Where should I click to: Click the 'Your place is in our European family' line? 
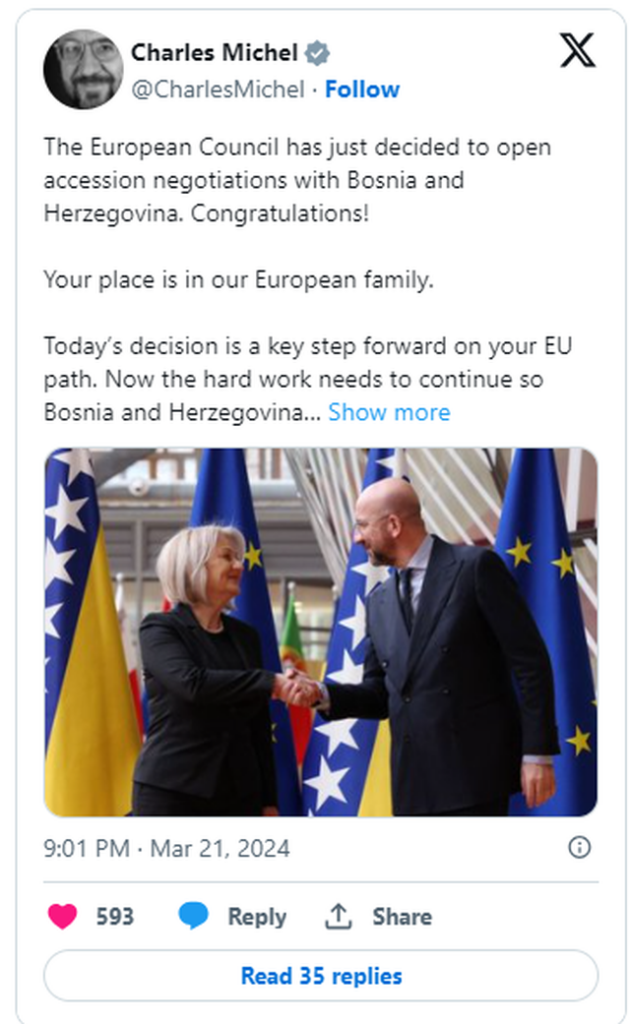pos(238,280)
